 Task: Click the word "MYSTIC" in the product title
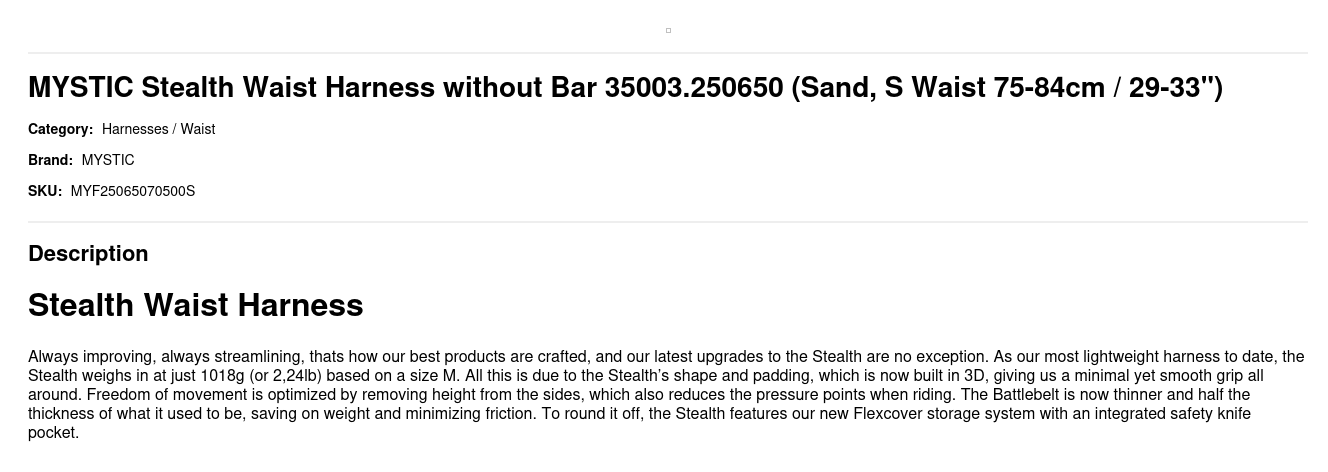click(80, 88)
